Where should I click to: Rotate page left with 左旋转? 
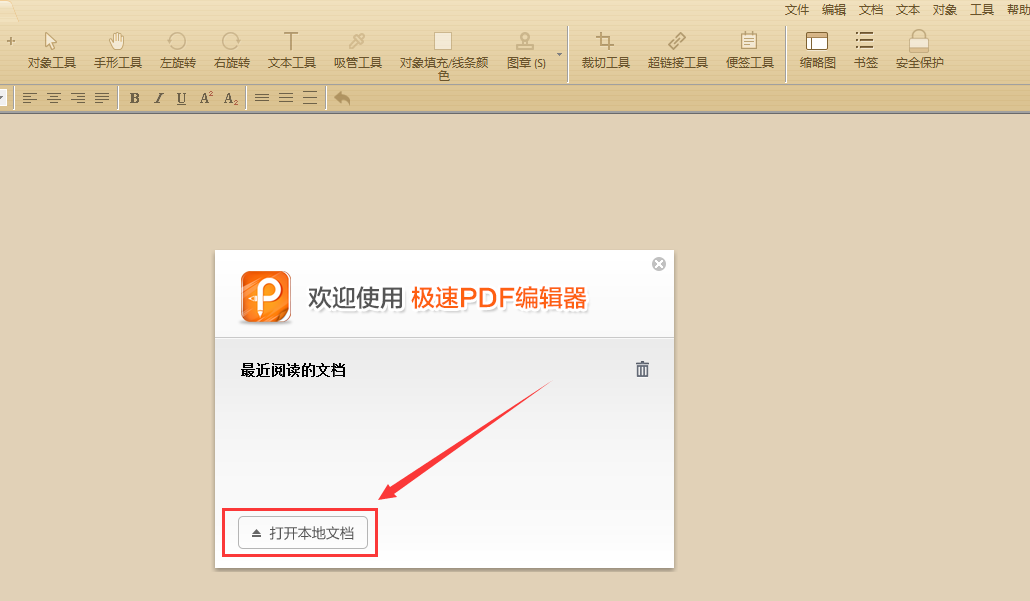177,51
